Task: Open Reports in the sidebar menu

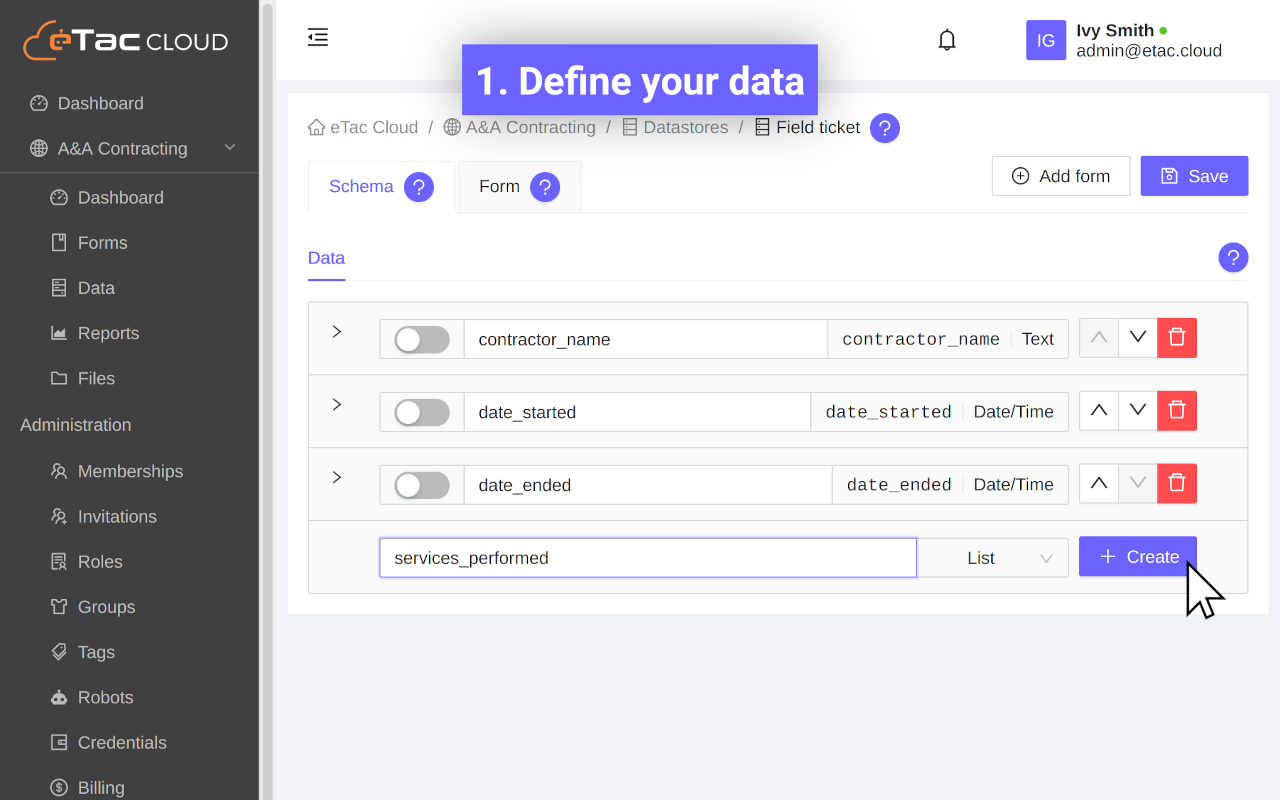Action: (x=108, y=333)
